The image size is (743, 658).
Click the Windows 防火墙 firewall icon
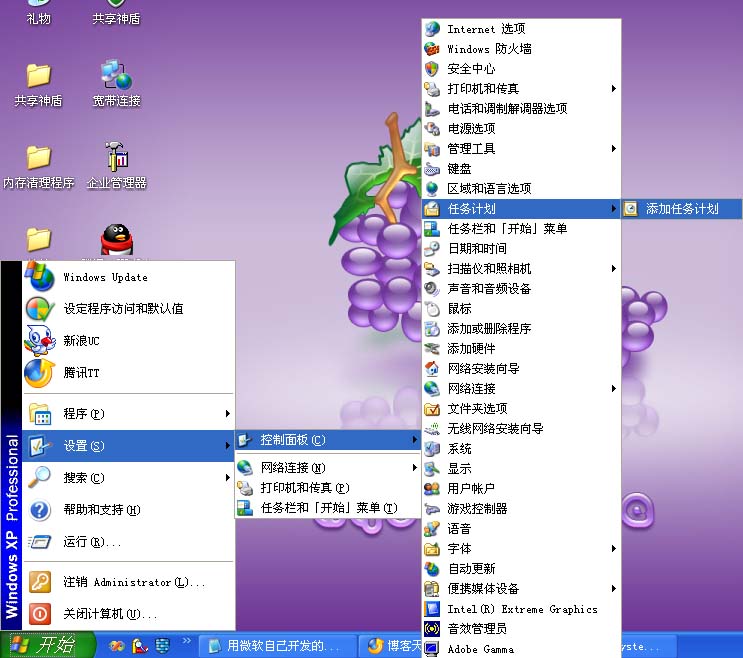[x=432, y=49]
